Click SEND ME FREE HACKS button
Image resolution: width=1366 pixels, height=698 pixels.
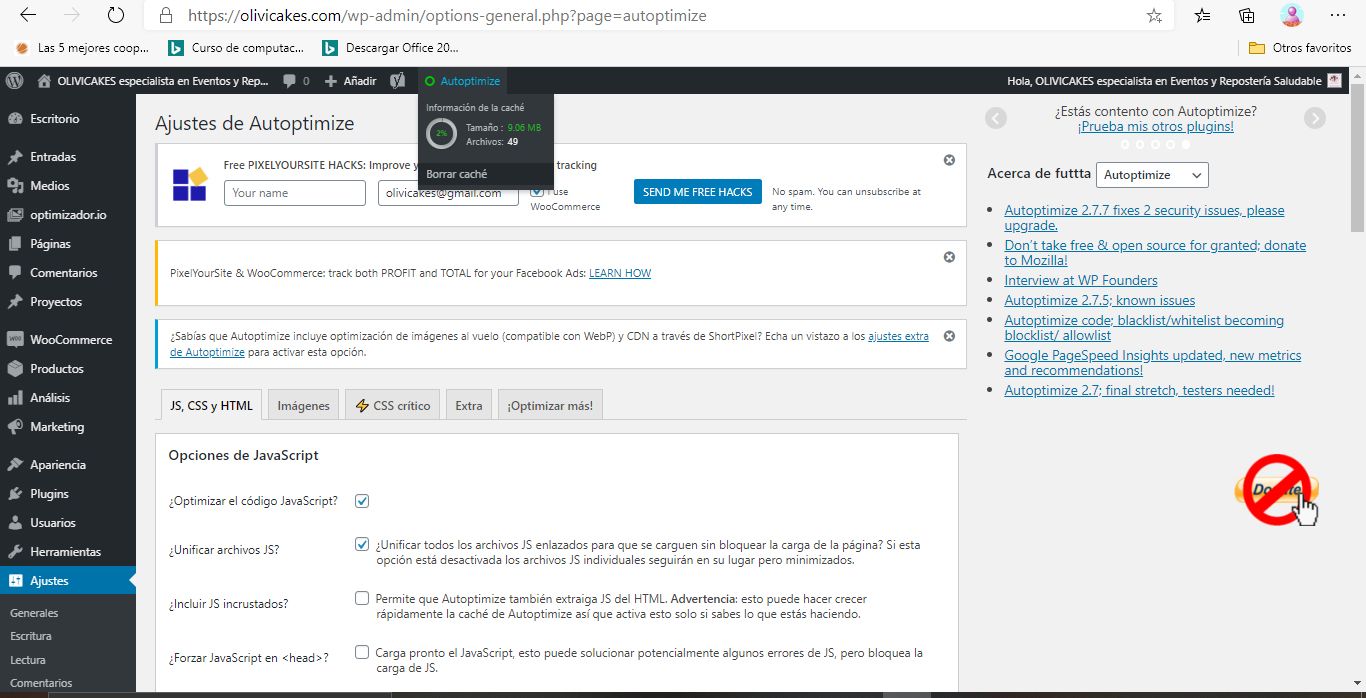point(698,192)
